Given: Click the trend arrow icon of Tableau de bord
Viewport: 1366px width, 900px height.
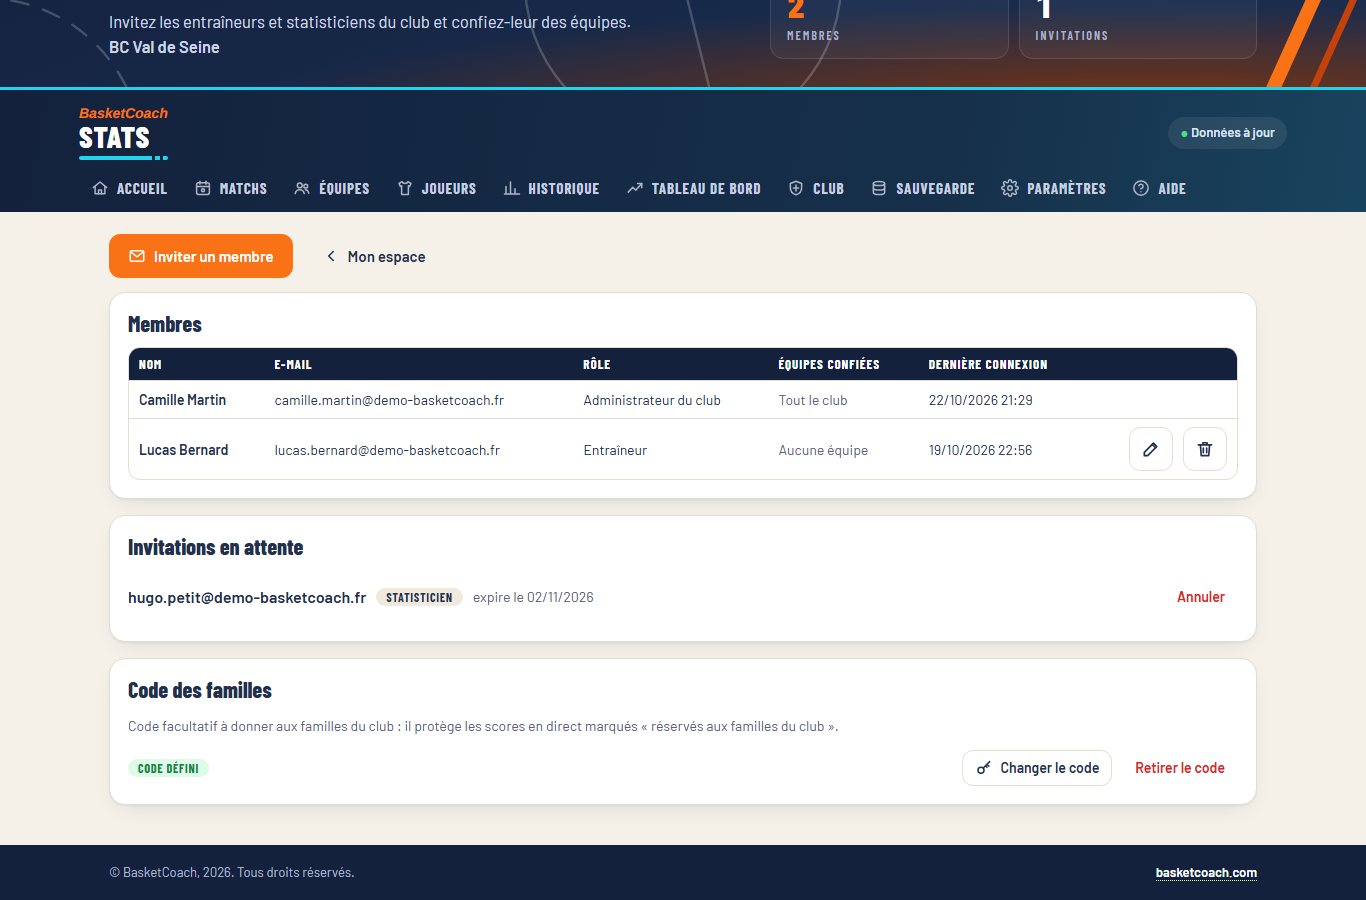Looking at the screenshot, I should point(635,188).
